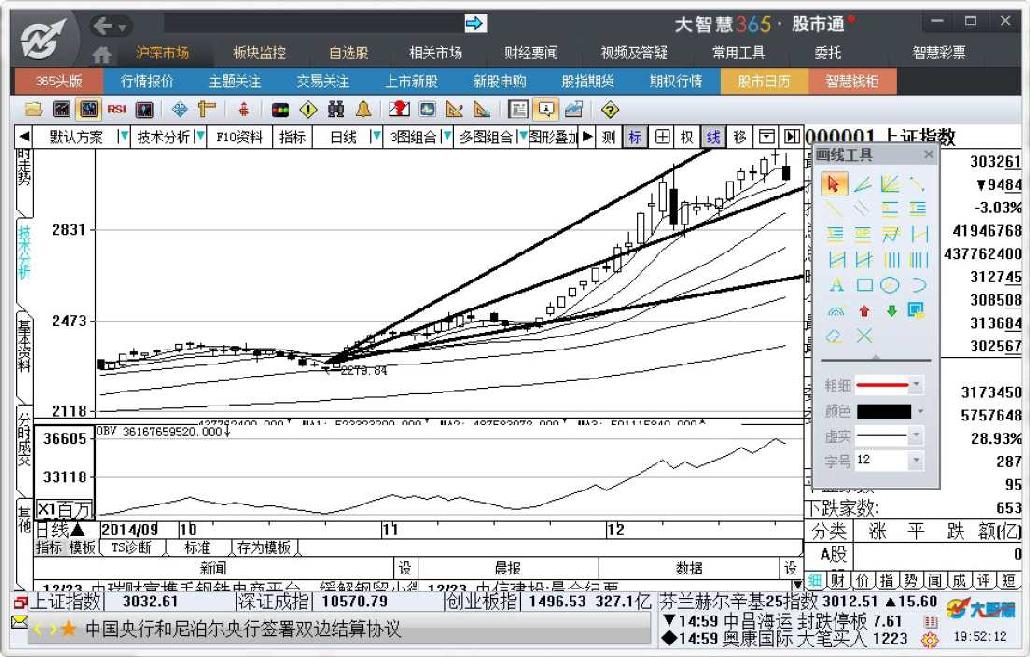Select the arc drawing tool
The image size is (1030, 657).
pos(918,285)
